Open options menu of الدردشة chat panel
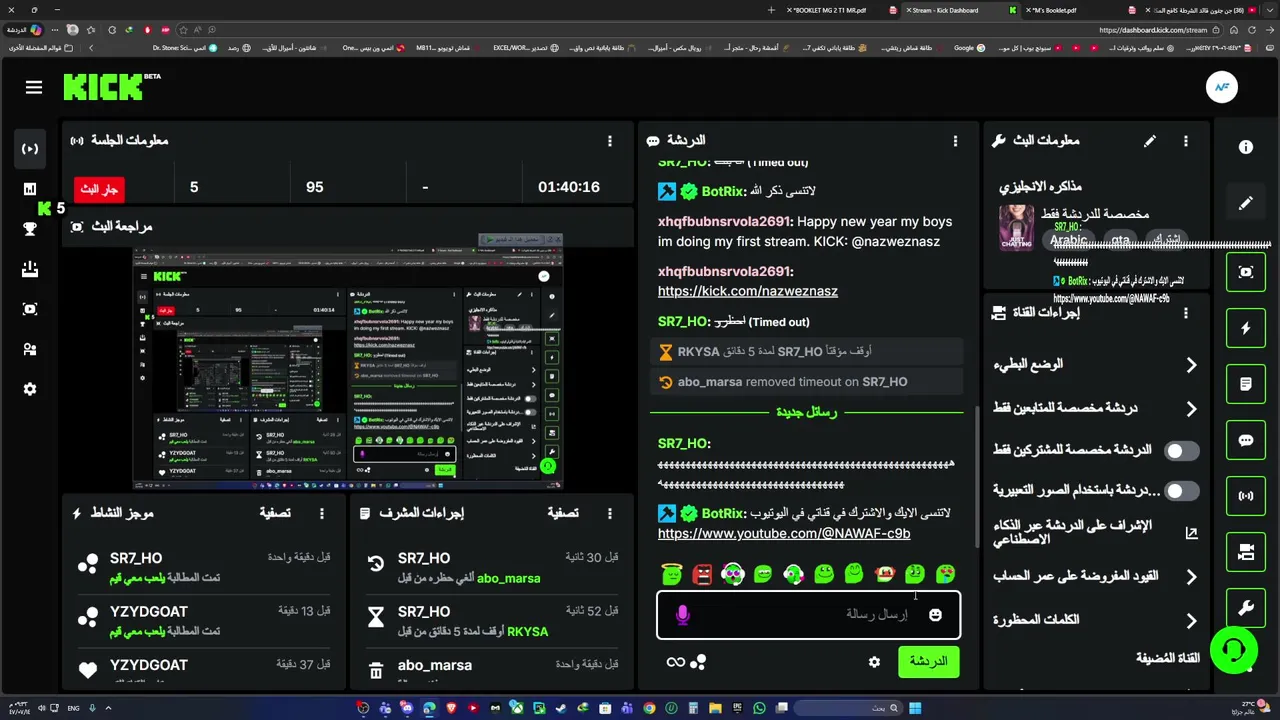The height and width of the screenshot is (720, 1280). 955,141
